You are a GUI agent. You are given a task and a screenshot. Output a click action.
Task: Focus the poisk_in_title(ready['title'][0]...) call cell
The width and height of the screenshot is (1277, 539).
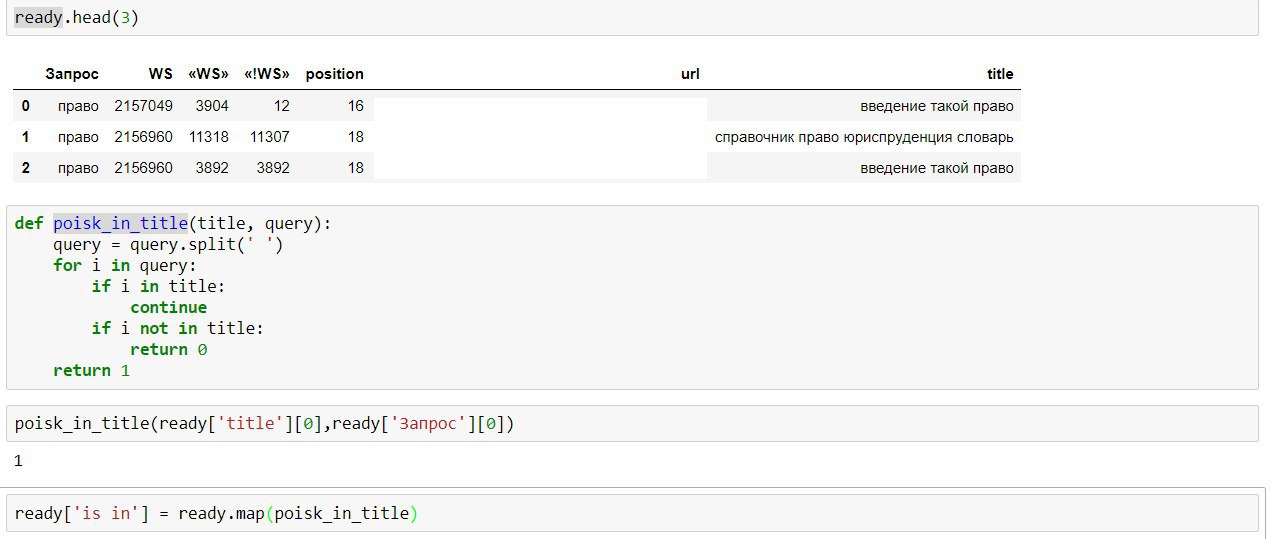click(x=632, y=424)
